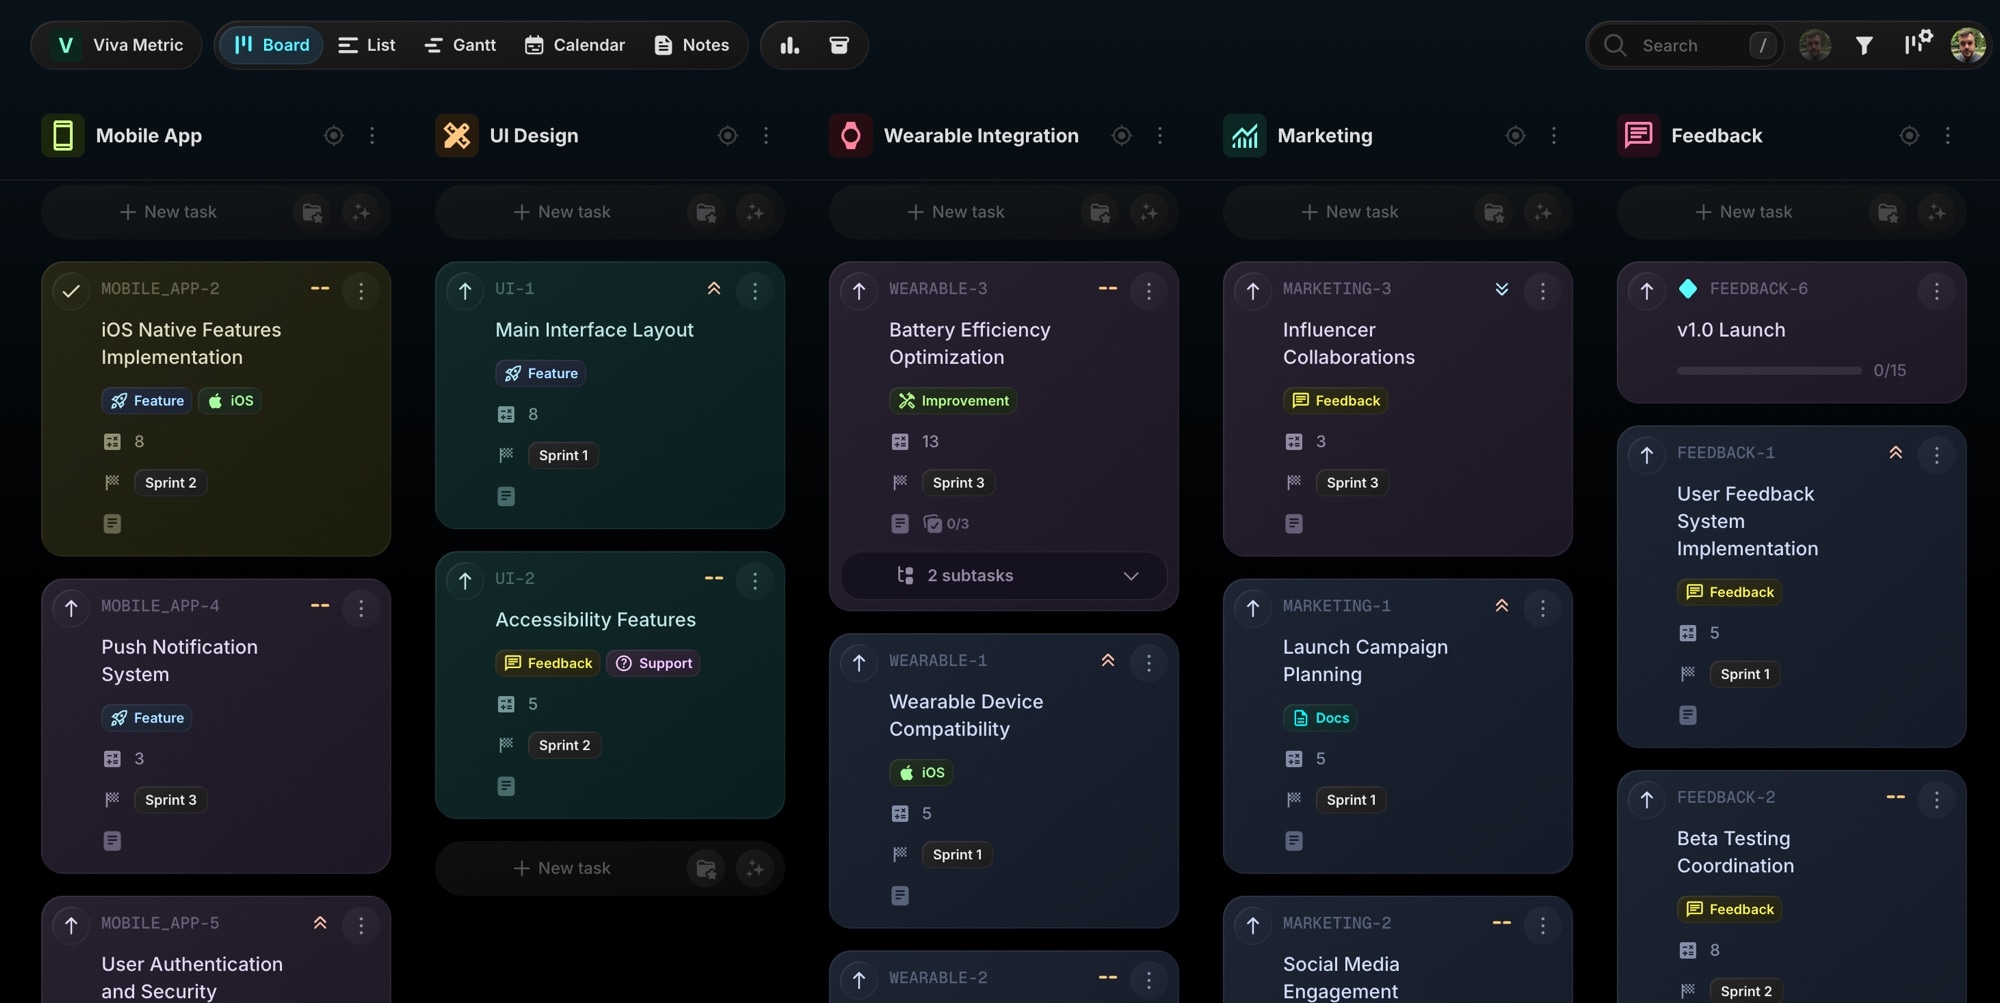
Task: Click Improvement tag on Battery Efficiency card
Action: [953, 401]
